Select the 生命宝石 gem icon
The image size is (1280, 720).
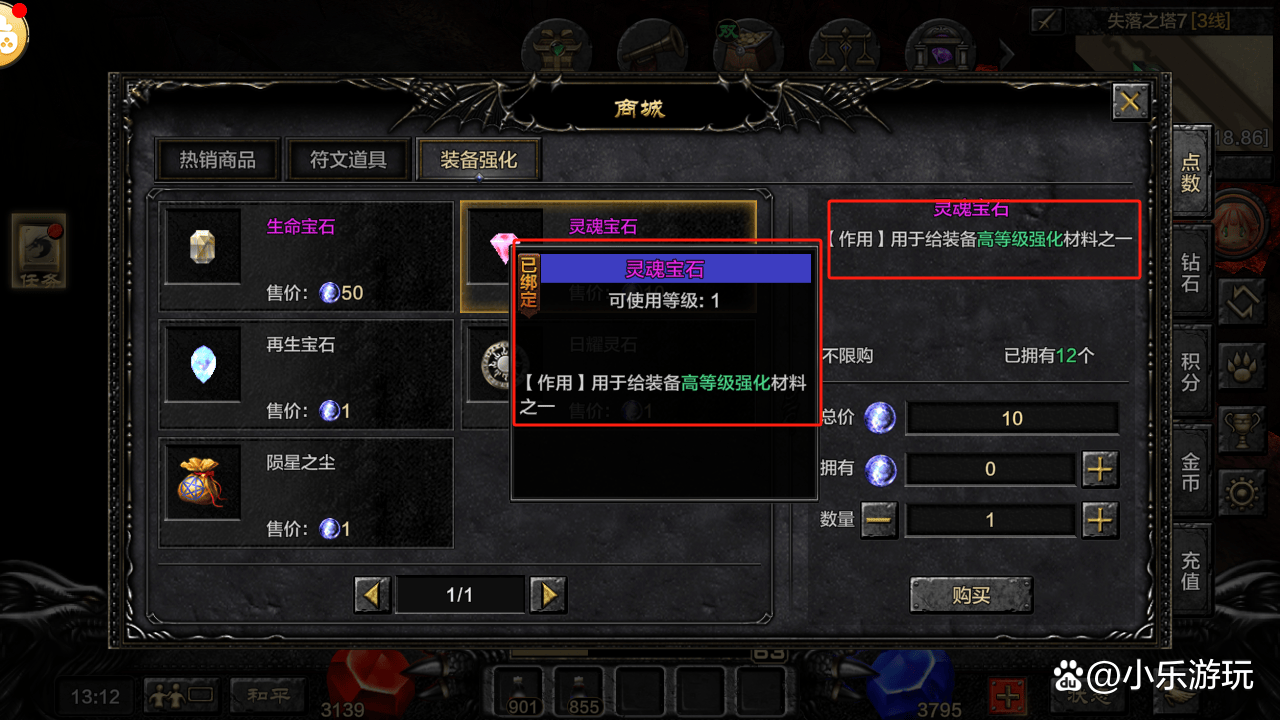pos(203,246)
